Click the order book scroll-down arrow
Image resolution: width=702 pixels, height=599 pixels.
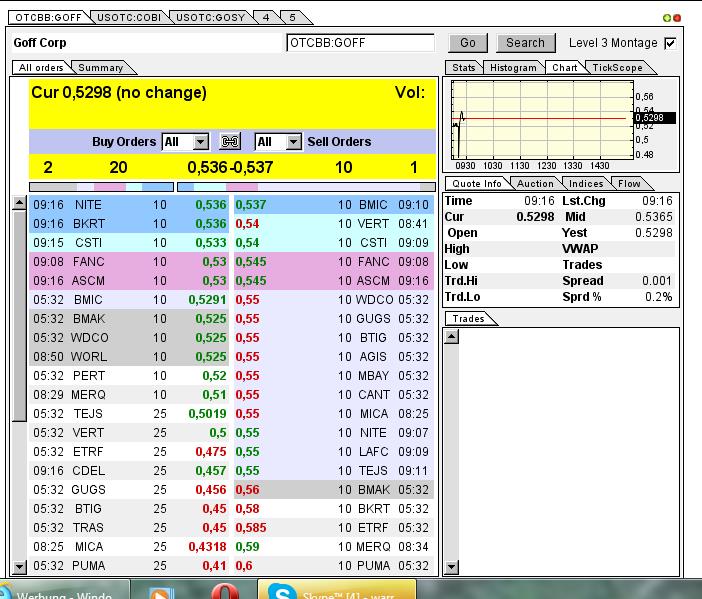19,567
